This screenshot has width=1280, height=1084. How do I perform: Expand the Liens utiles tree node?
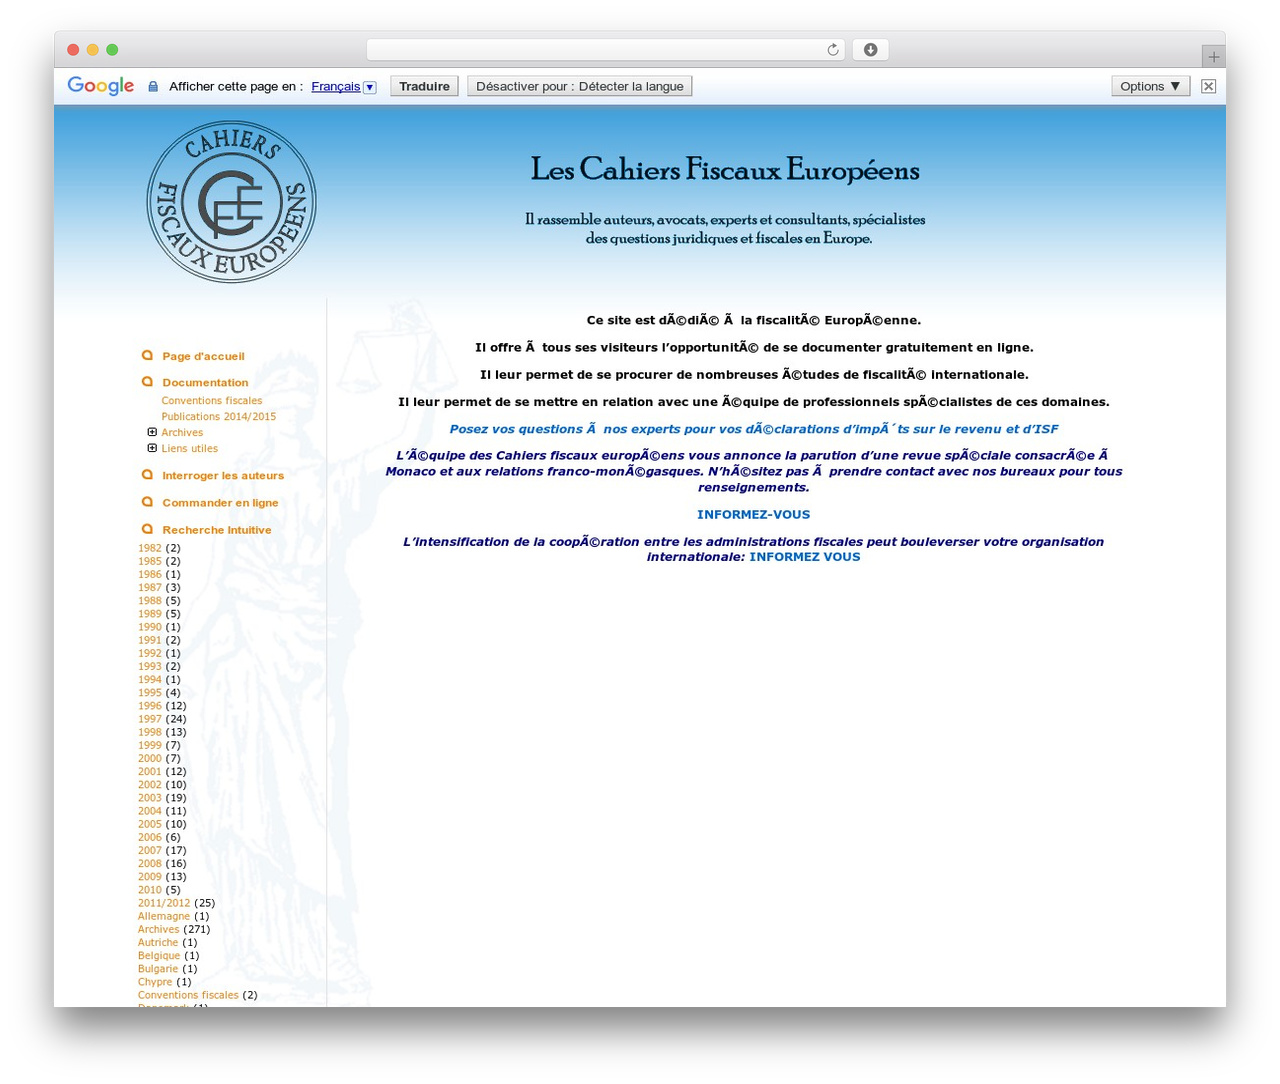click(x=152, y=448)
